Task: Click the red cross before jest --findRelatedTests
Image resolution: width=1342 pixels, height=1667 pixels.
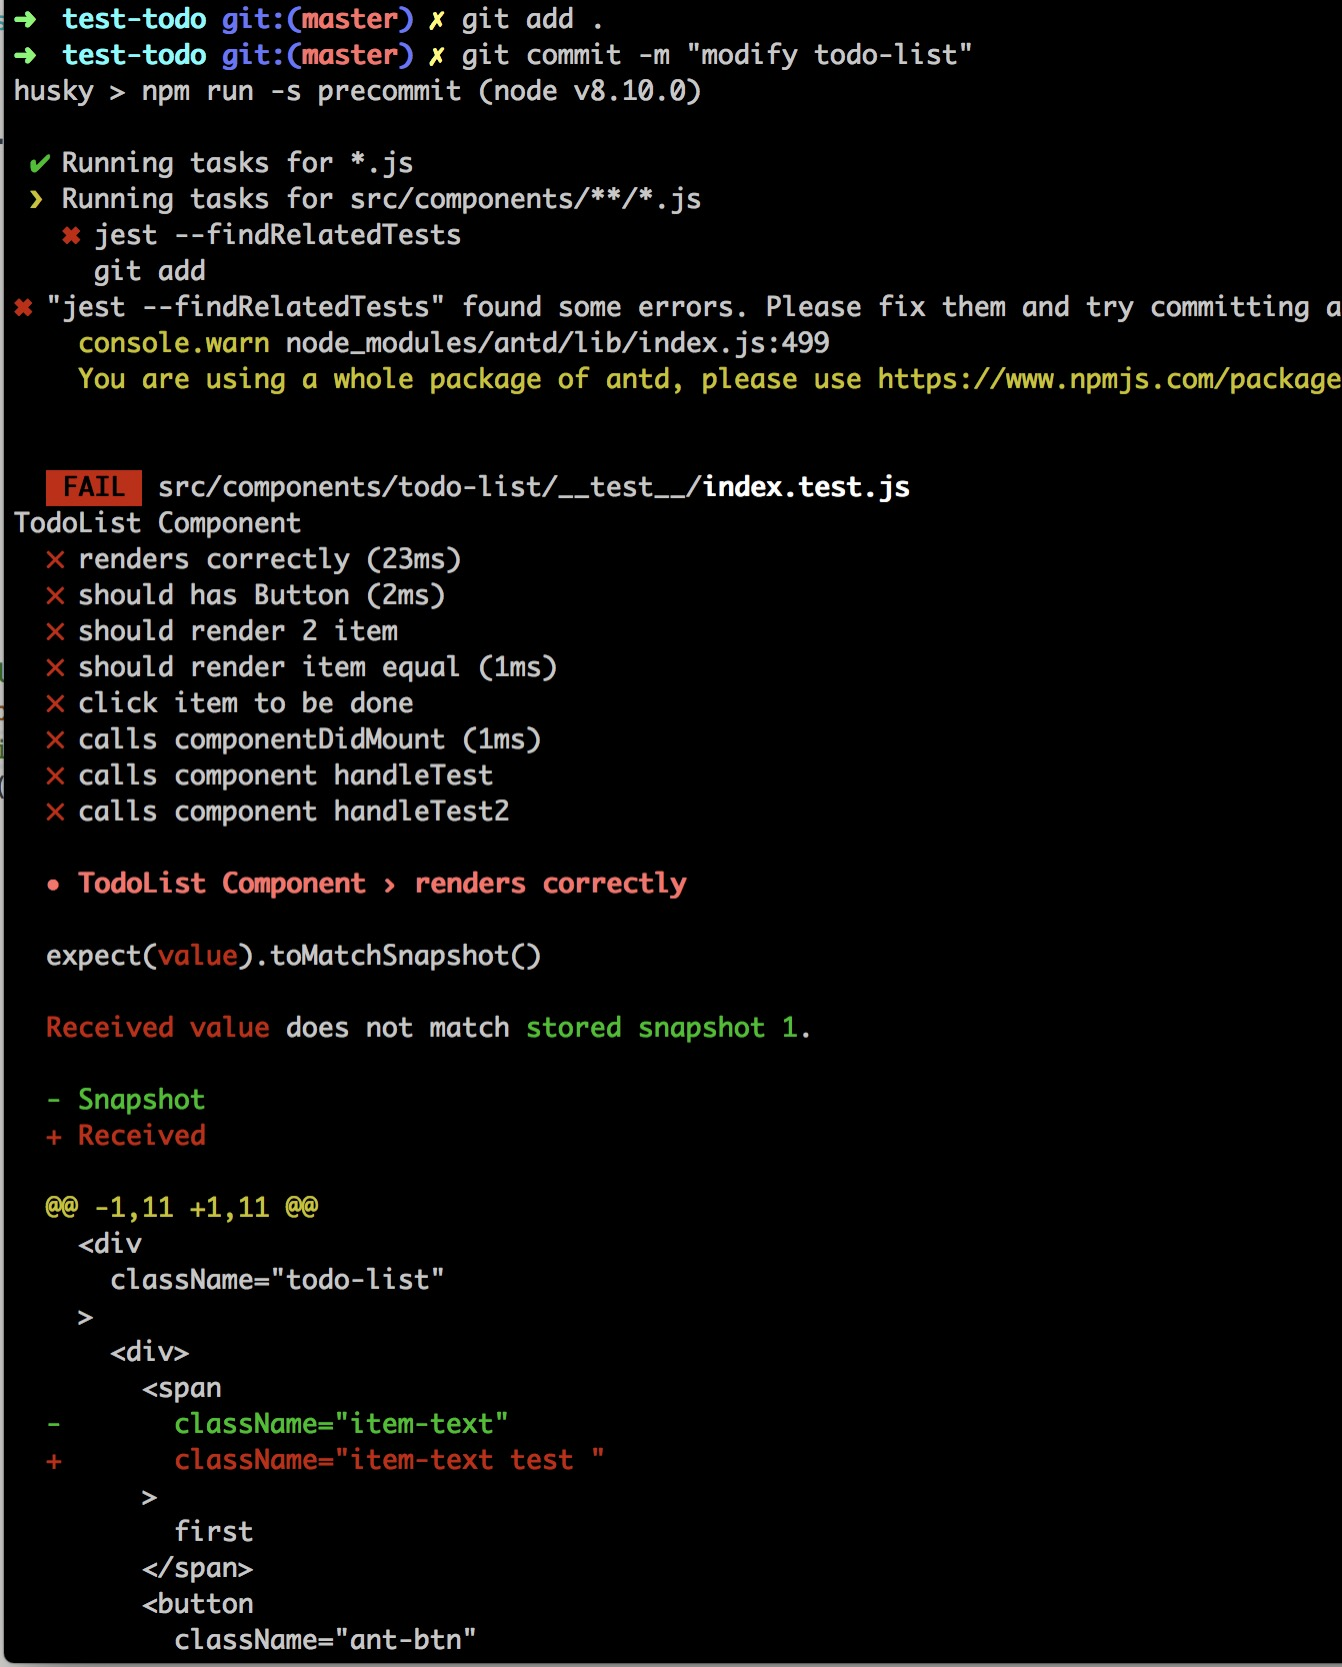Action: click(x=71, y=236)
